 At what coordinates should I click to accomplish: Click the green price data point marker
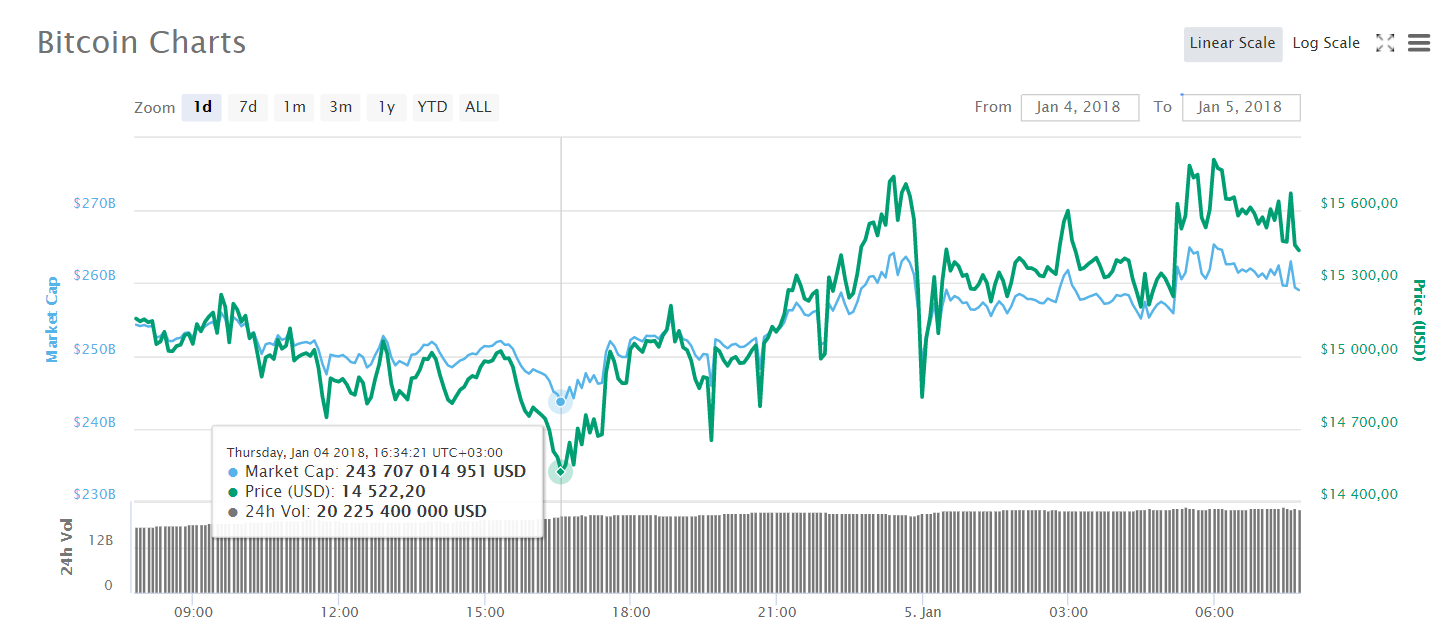(x=560, y=471)
